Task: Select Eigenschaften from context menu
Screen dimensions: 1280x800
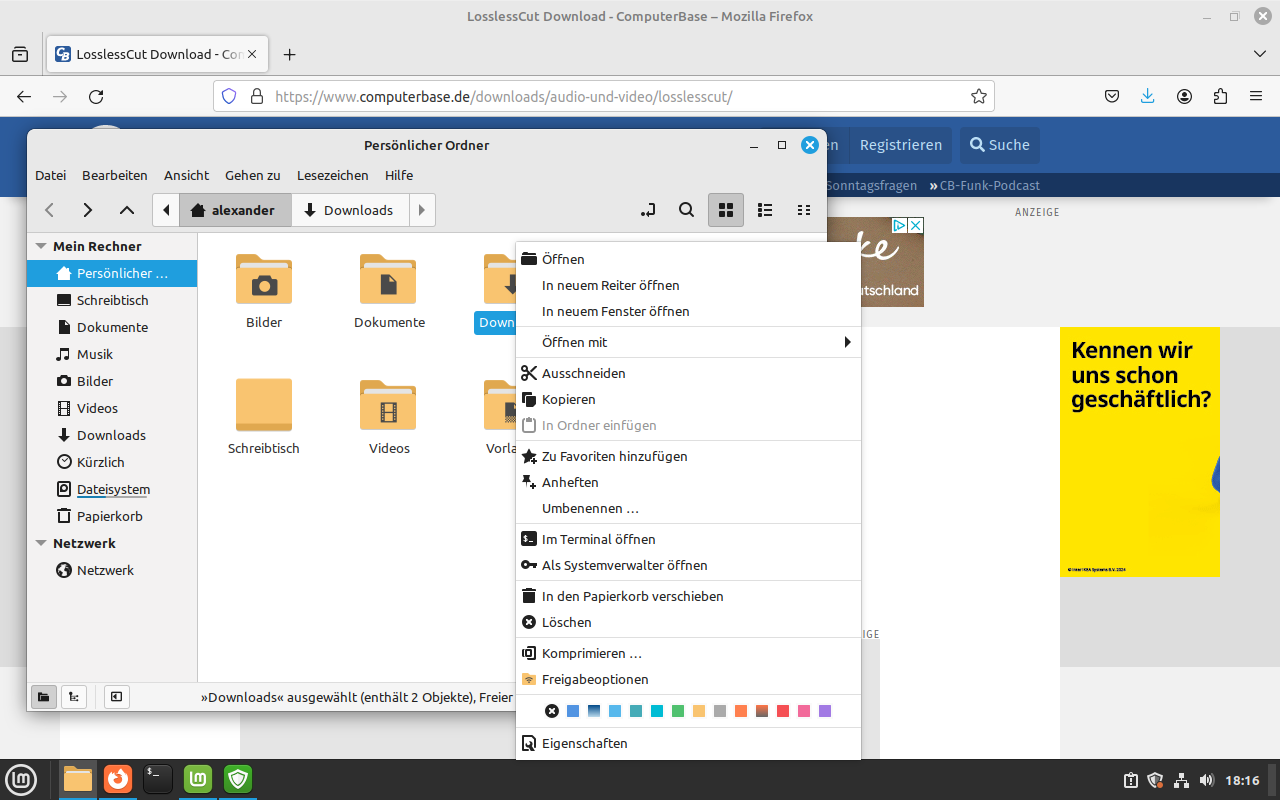Action: click(x=688, y=743)
